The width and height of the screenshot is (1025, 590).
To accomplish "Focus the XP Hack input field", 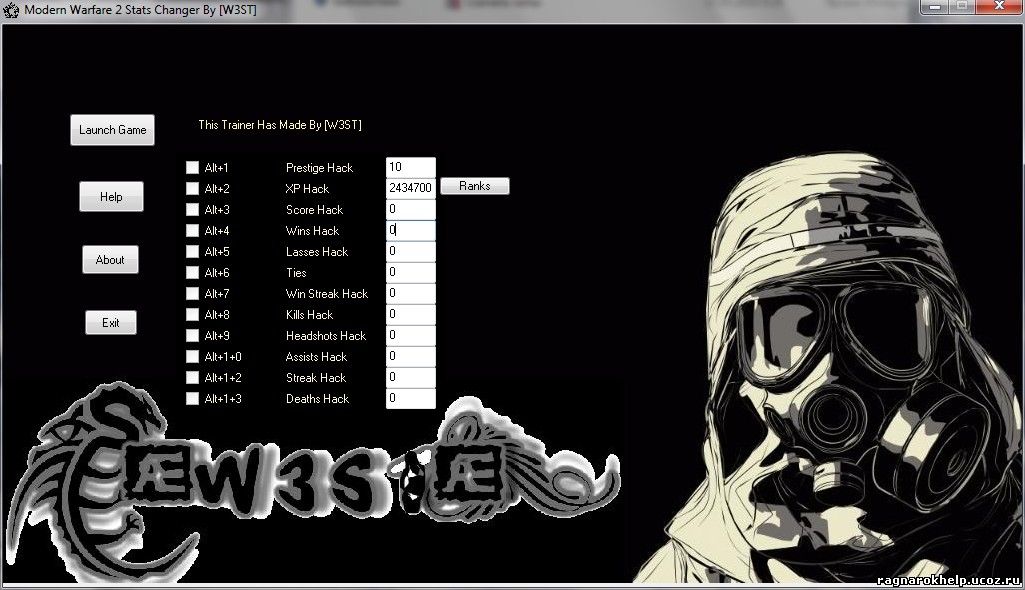I will coord(410,189).
